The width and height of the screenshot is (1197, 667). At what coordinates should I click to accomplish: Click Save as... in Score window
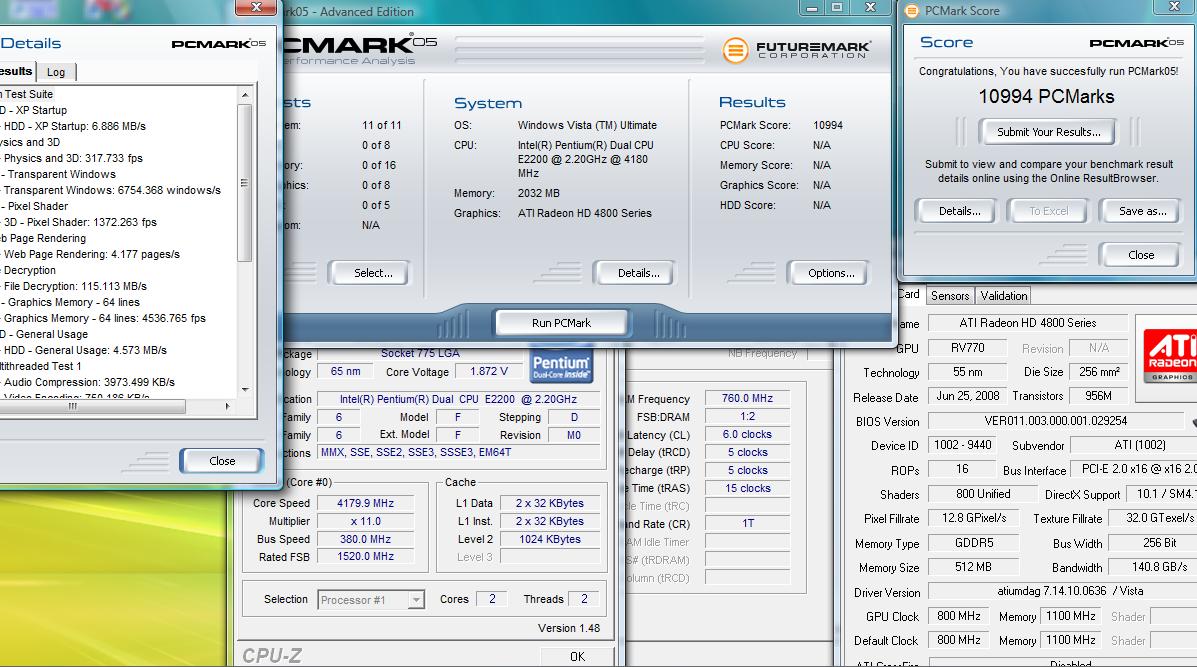tap(1142, 211)
